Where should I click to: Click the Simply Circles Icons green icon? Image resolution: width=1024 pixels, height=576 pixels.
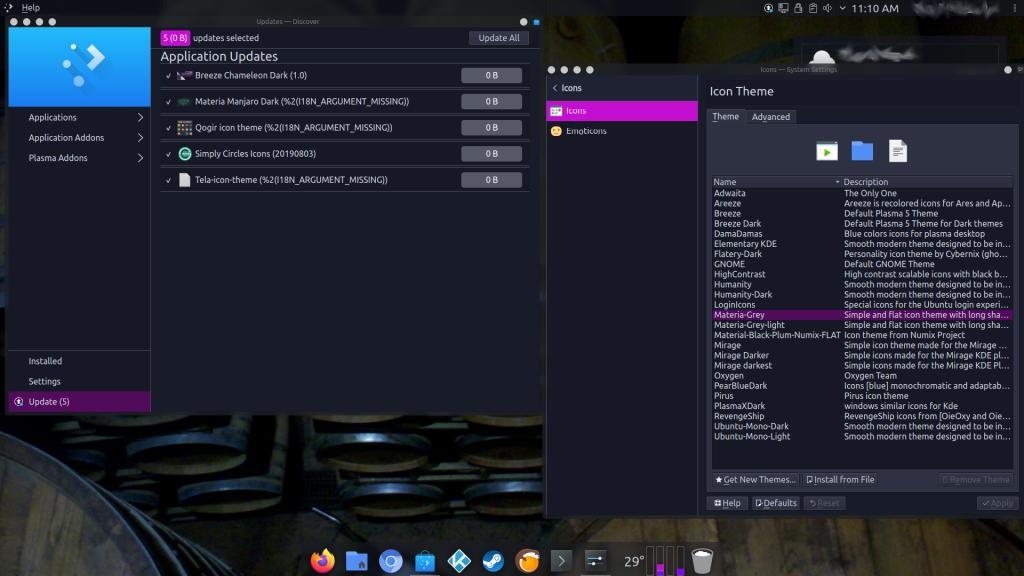(x=184, y=154)
